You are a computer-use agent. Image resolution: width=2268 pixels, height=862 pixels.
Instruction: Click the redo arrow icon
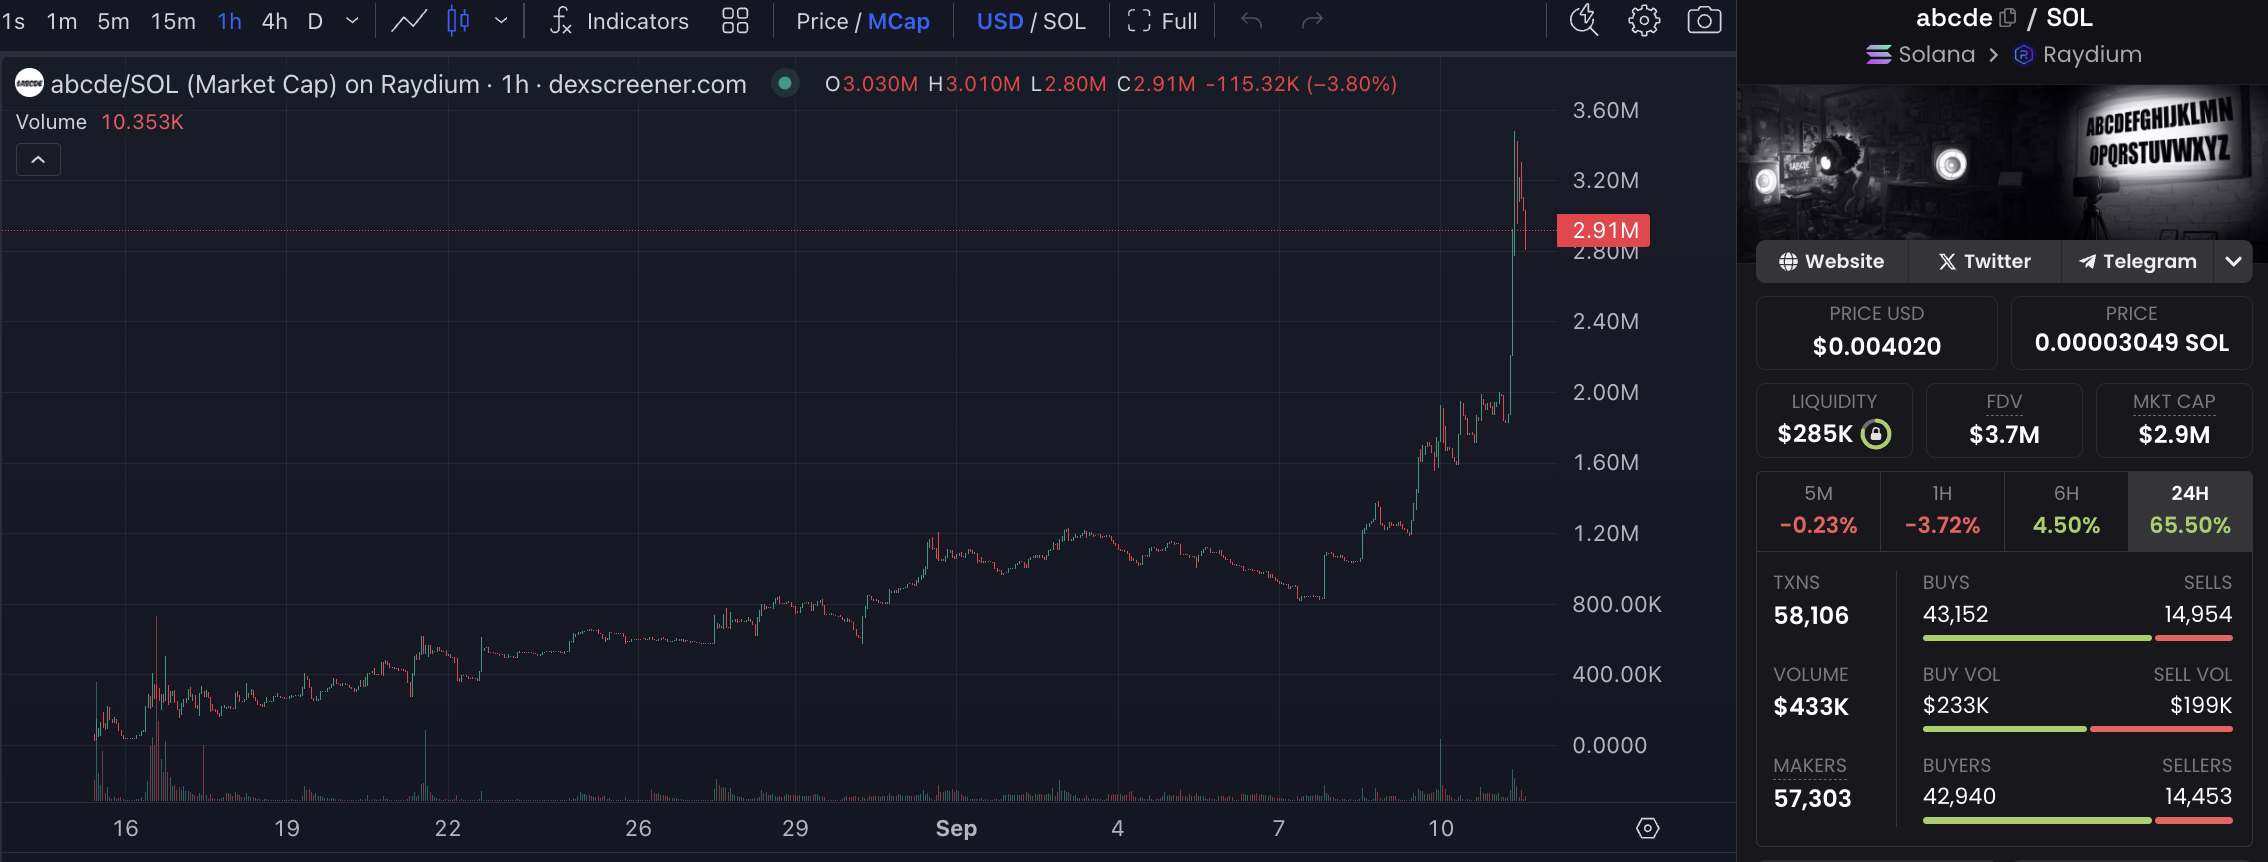1312,21
